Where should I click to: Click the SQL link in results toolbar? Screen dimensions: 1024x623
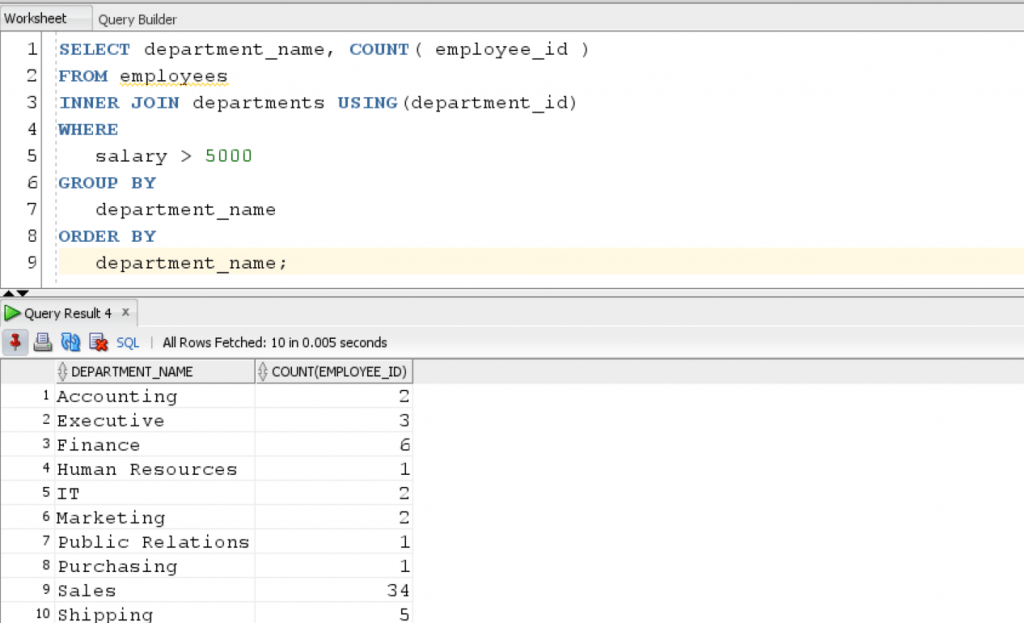point(128,342)
